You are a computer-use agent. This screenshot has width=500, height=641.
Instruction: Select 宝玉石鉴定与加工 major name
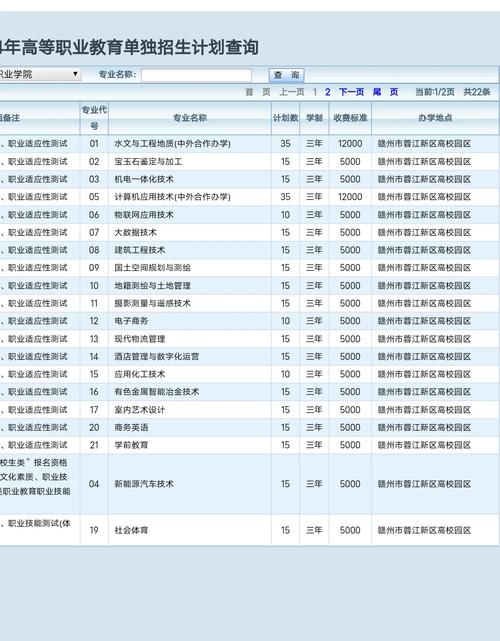(148, 161)
